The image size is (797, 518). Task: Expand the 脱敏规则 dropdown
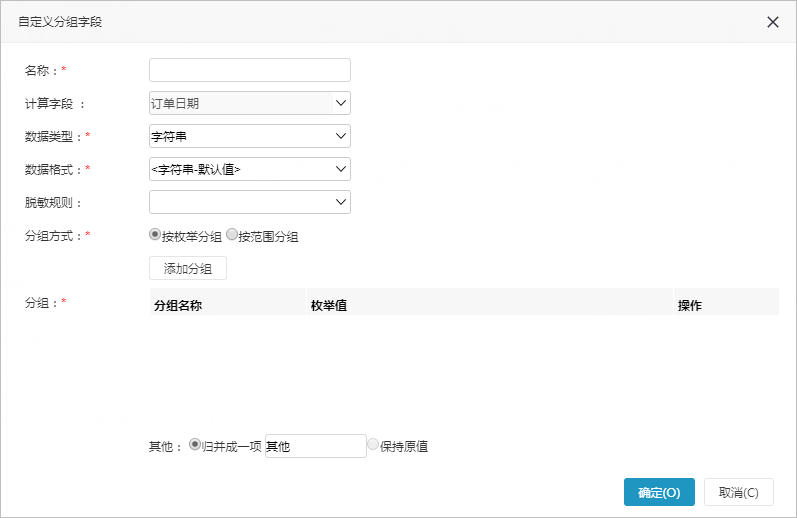(x=250, y=202)
